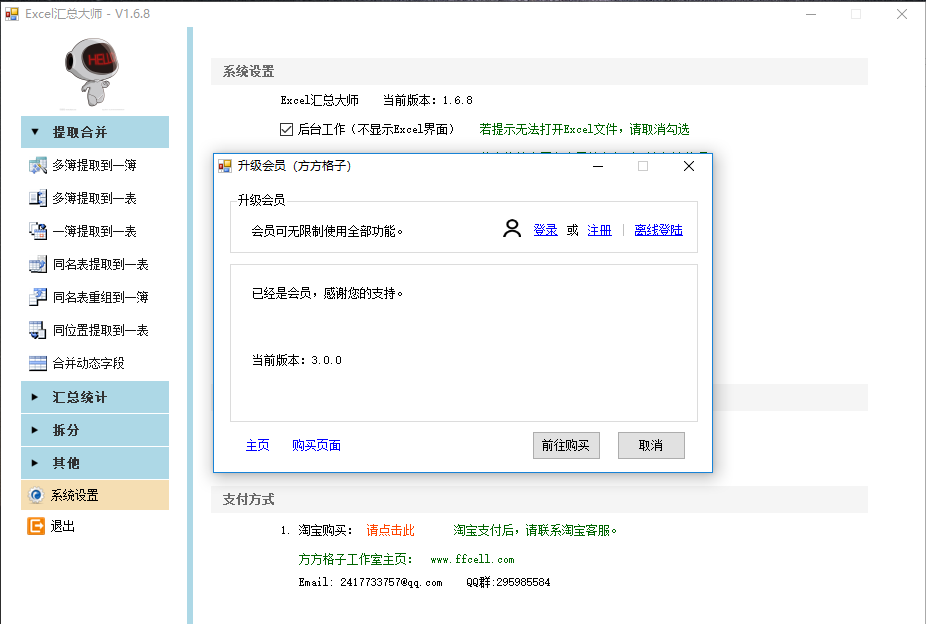Screen dimensions: 926x624
Task: Click the 其他 section header text
Action: [66, 463]
